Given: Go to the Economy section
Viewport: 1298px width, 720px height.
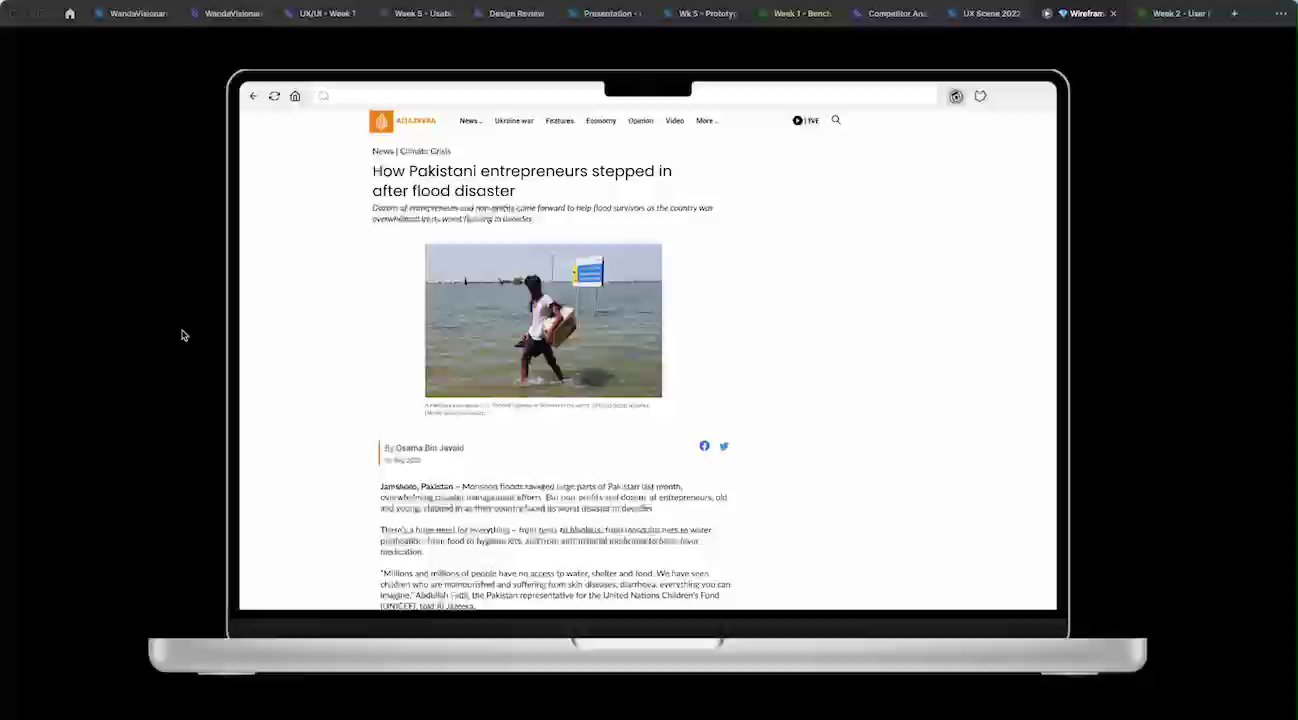Looking at the screenshot, I should [601, 121].
